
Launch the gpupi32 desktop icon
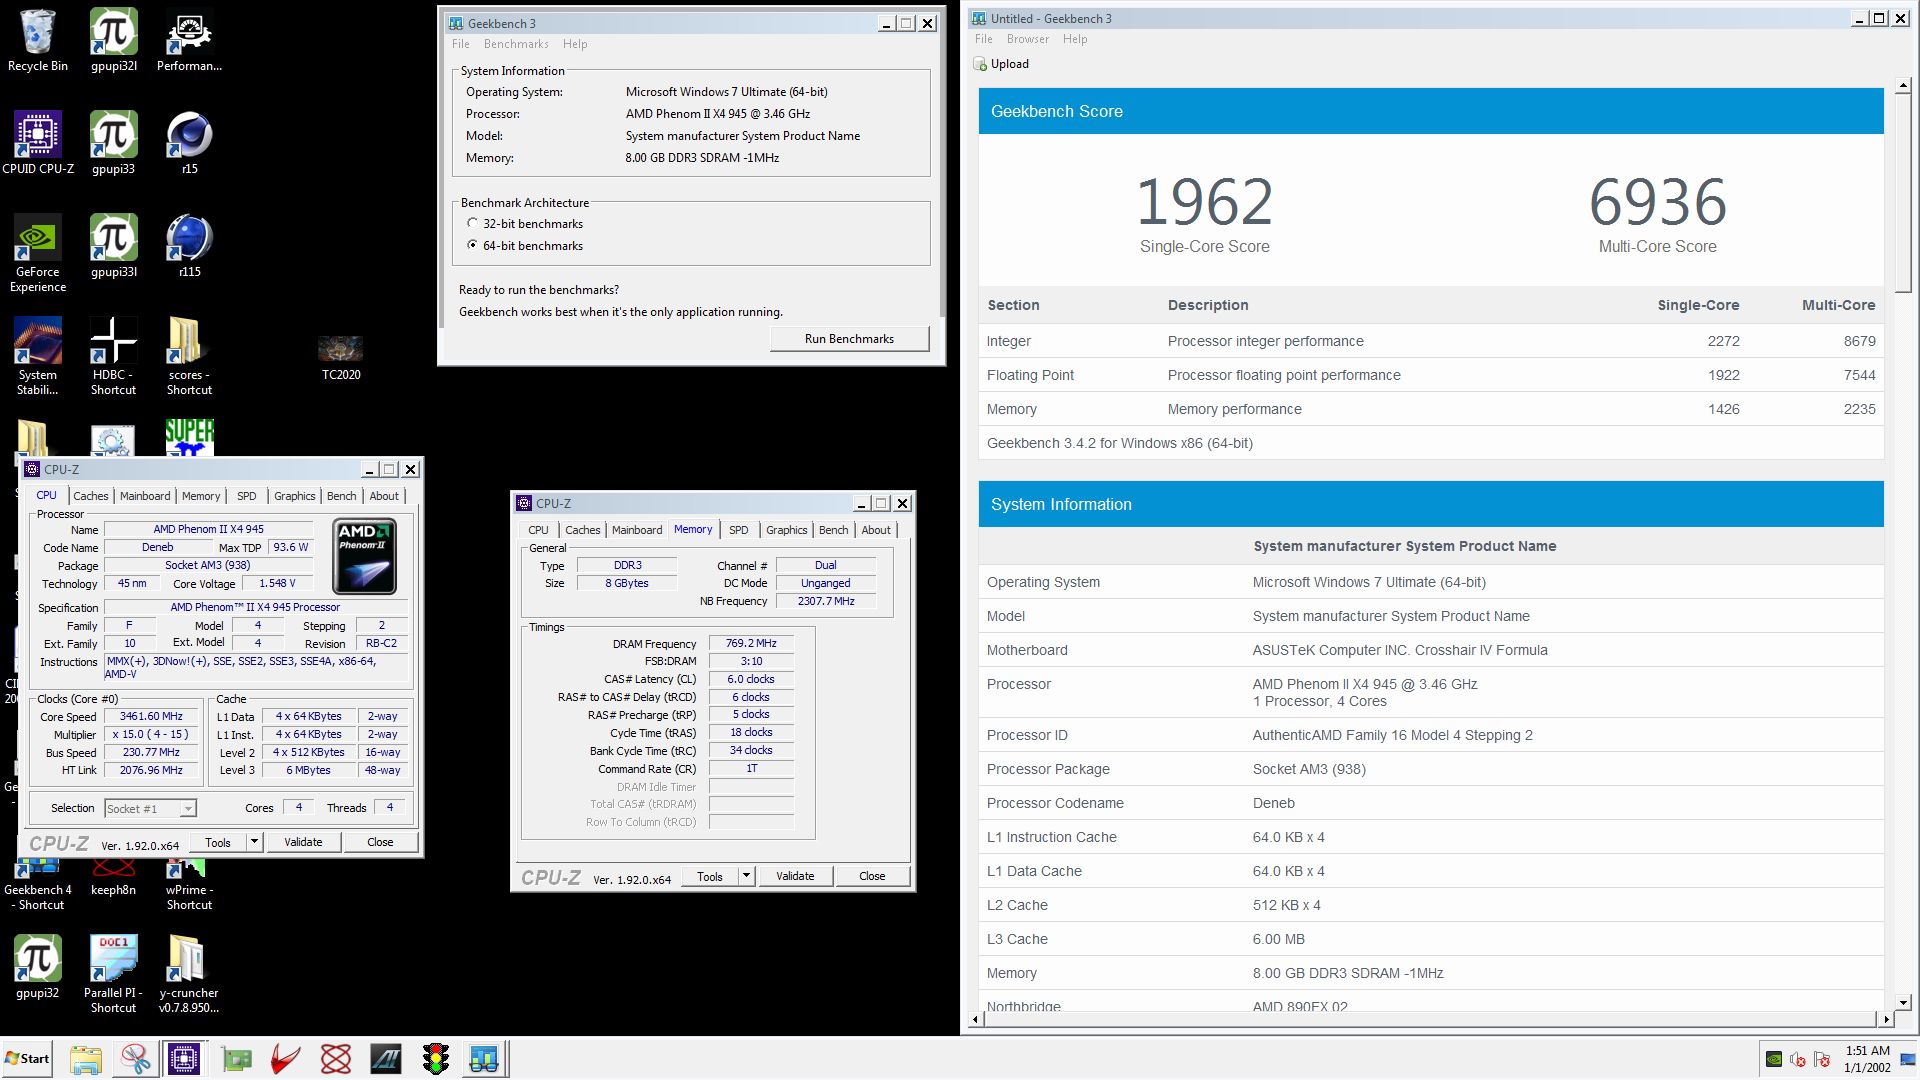[x=38, y=967]
